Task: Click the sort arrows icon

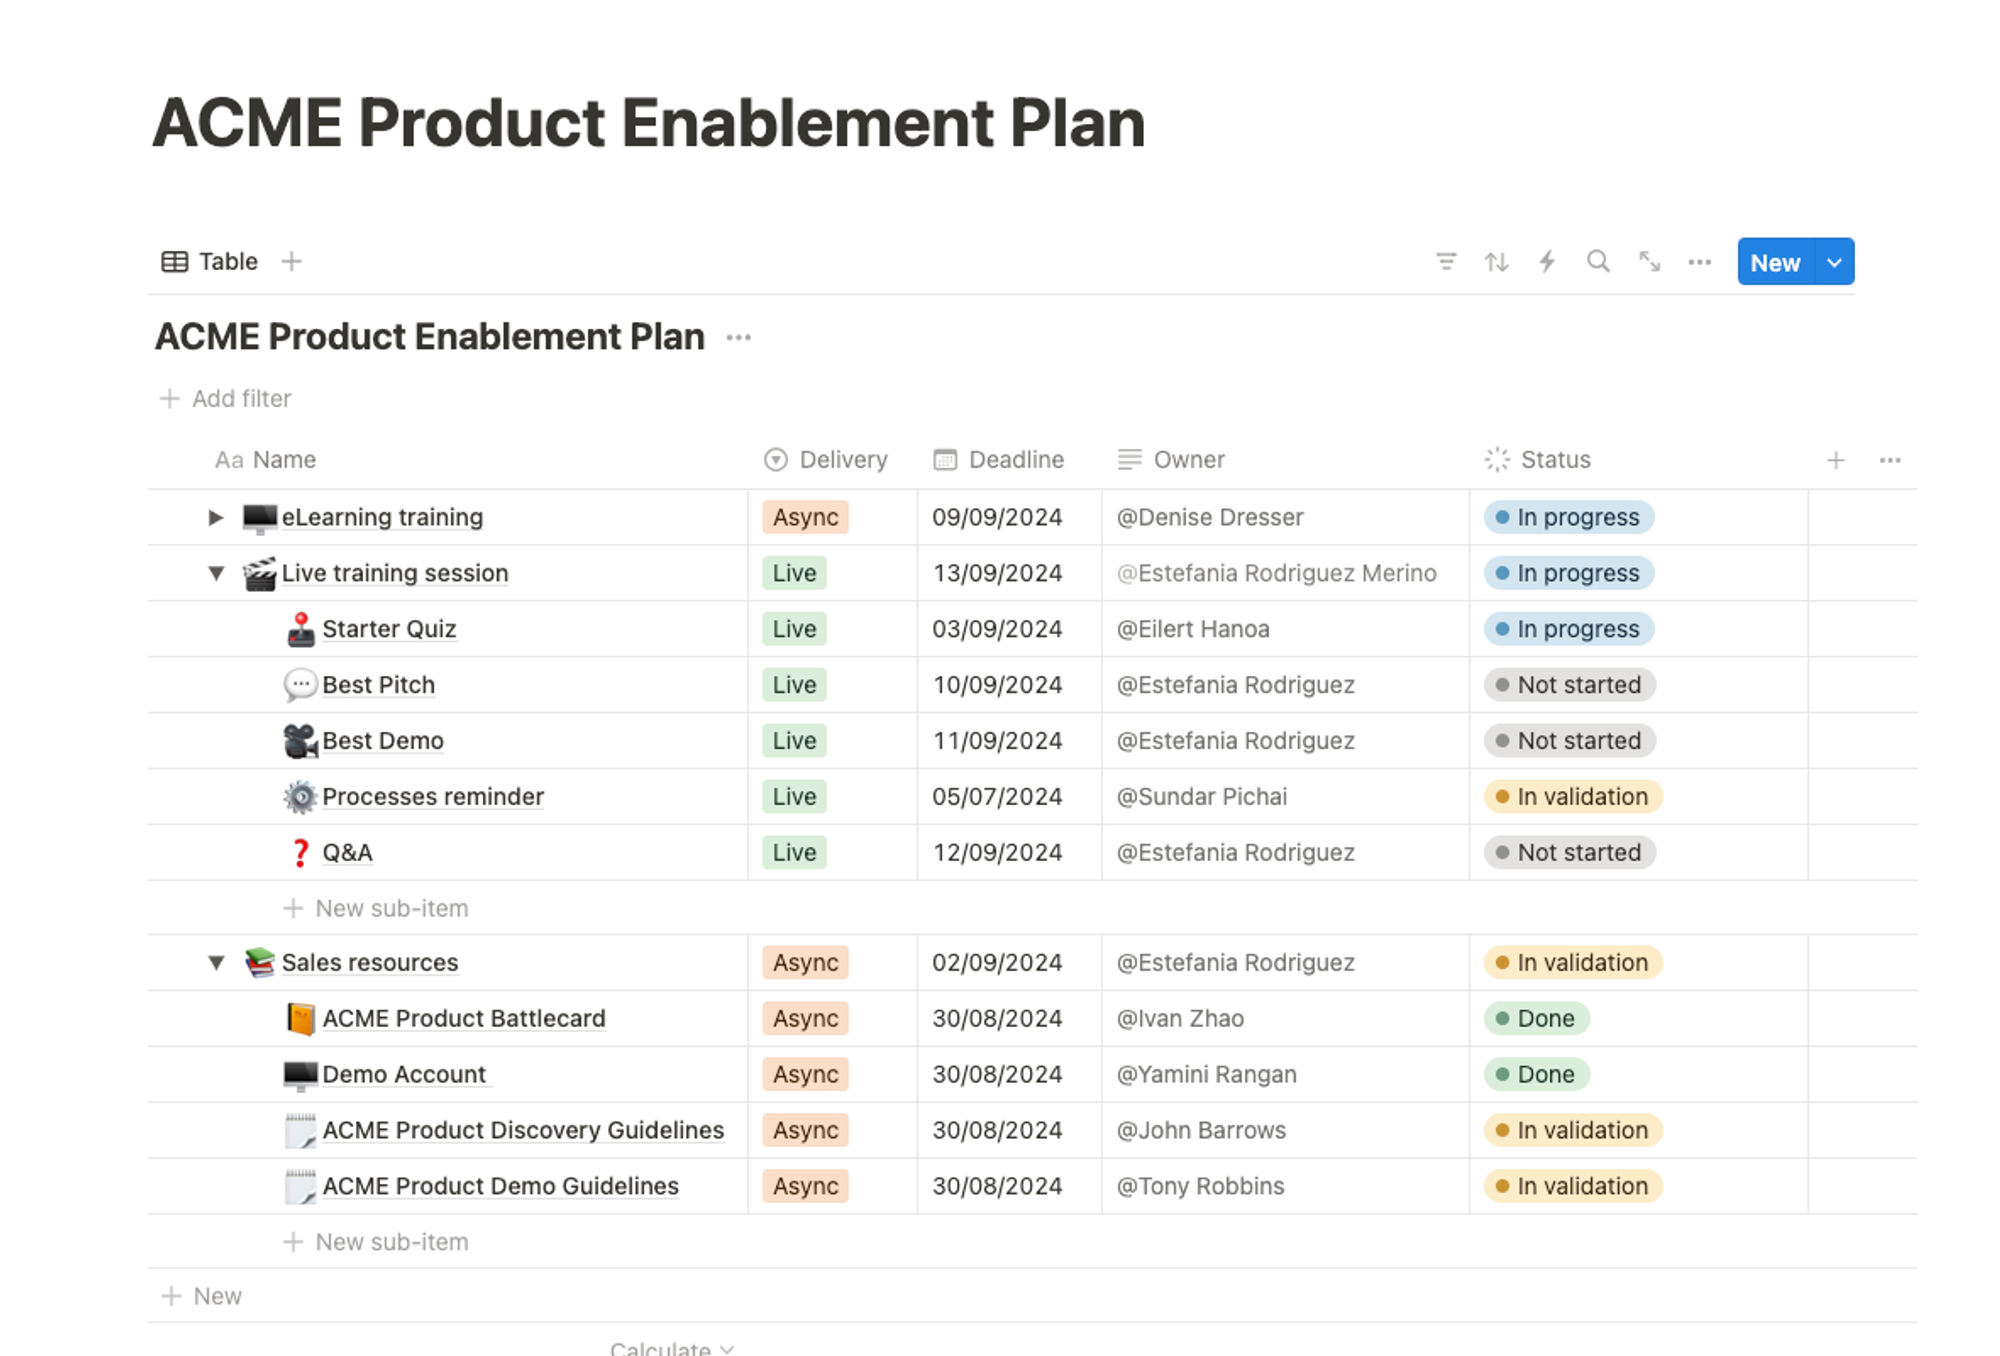Action: point(1496,262)
